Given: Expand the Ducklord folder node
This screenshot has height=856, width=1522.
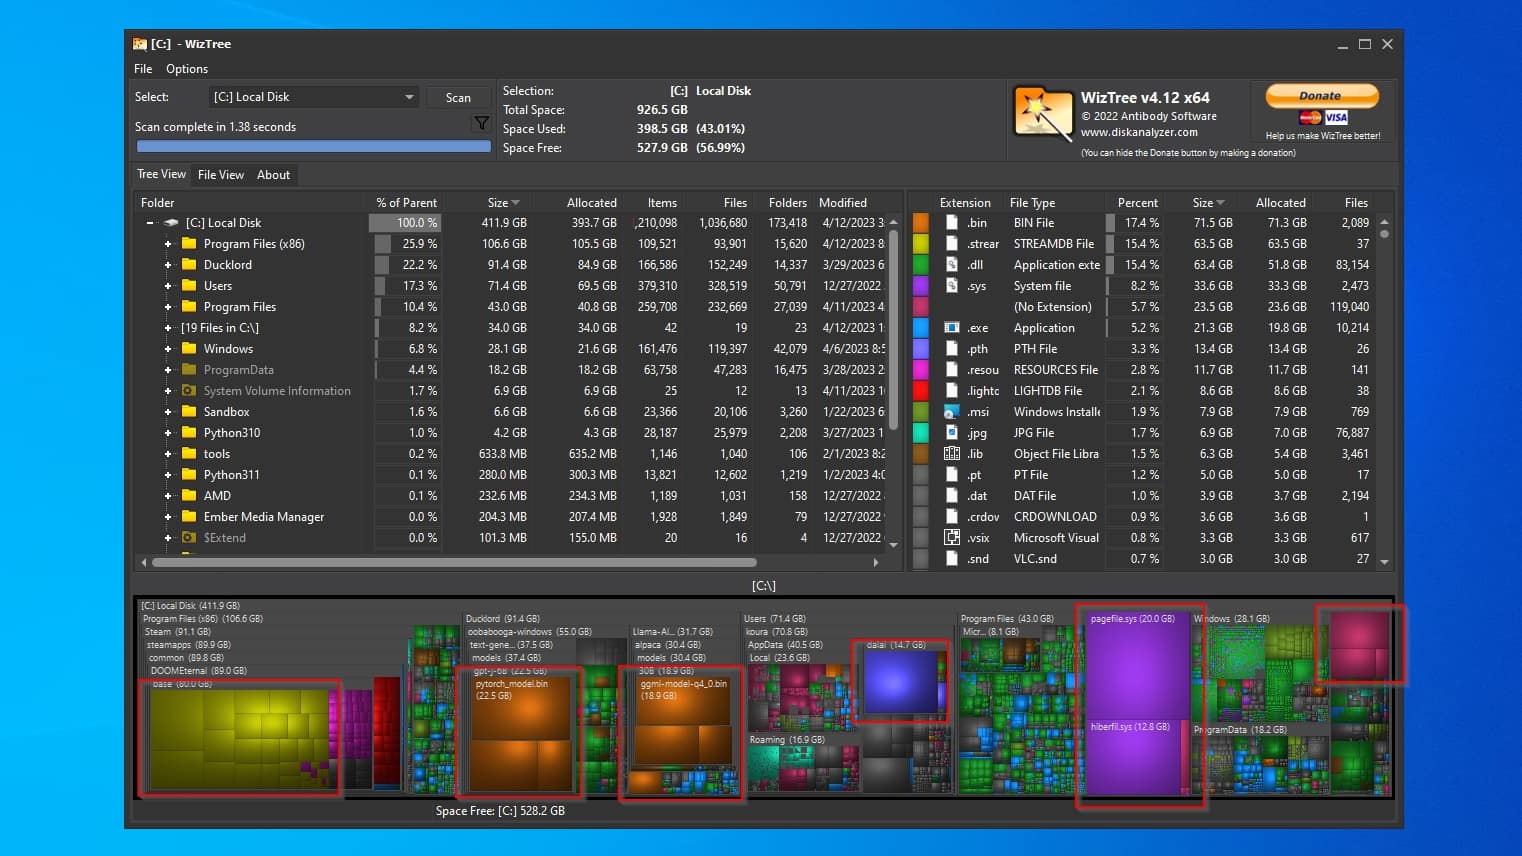Looking at the screenshot, I should (168, 265).
